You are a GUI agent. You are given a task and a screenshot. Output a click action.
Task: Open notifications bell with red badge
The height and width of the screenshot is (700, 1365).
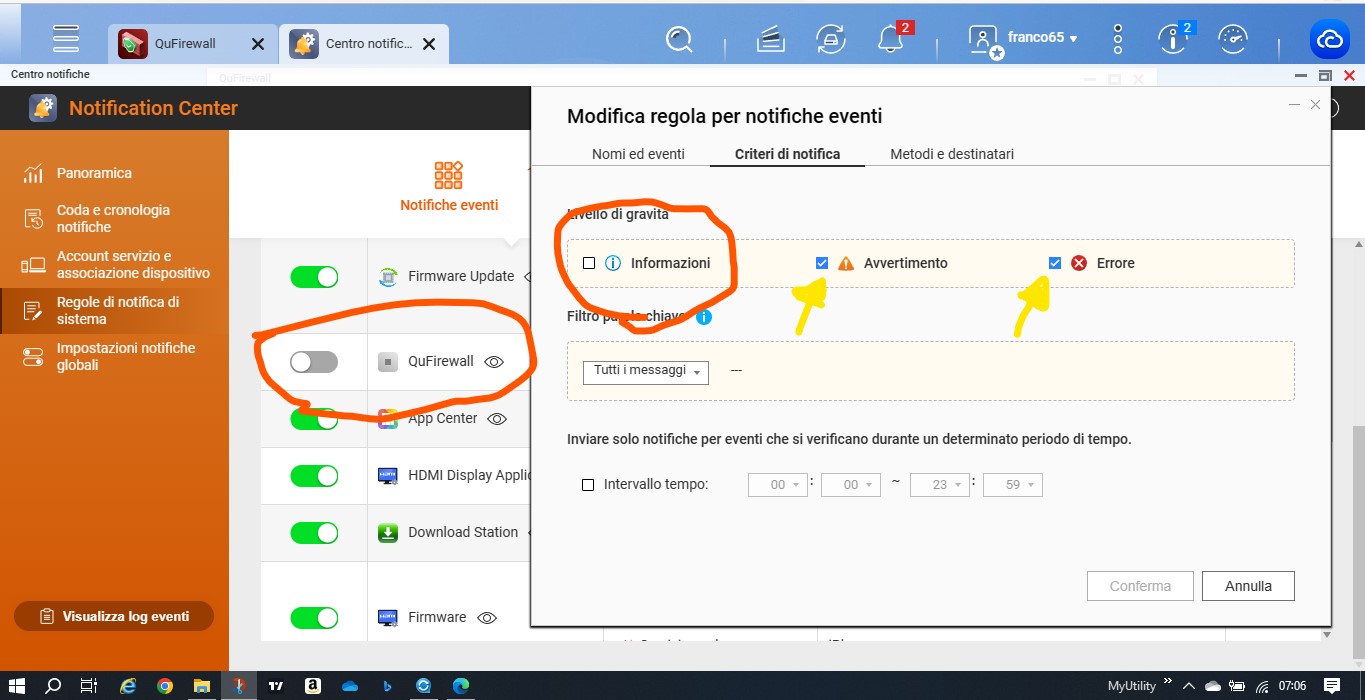pyautogui.click(x=889, y=39)
